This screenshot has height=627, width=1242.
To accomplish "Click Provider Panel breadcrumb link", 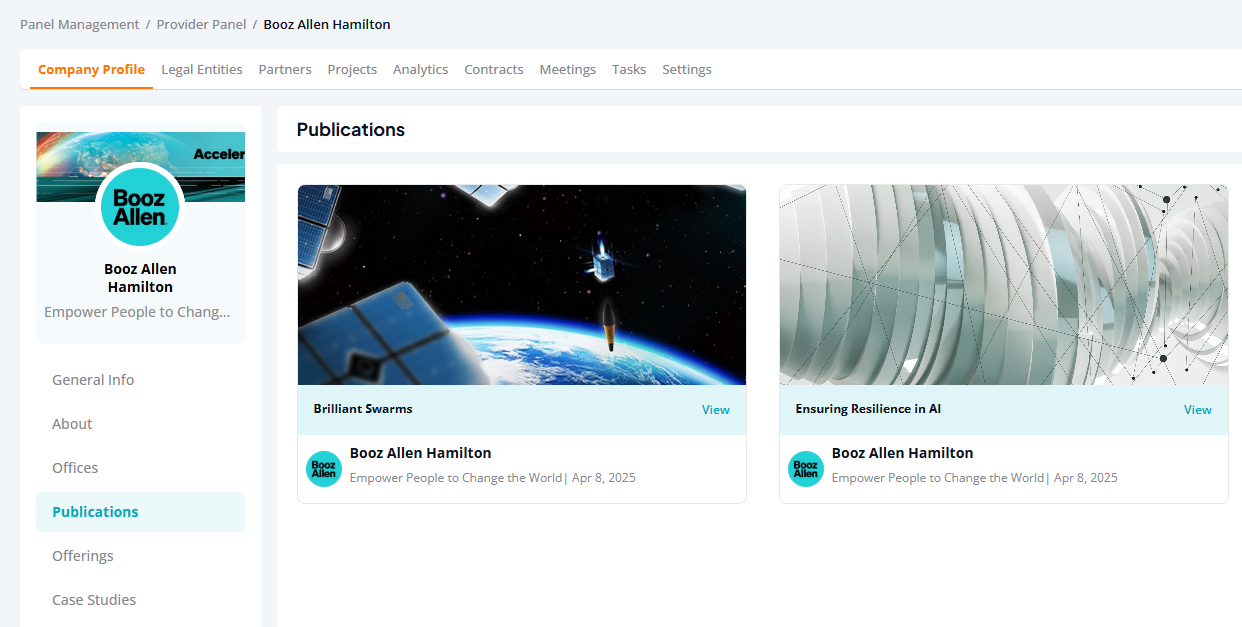I will click(201, 24).
